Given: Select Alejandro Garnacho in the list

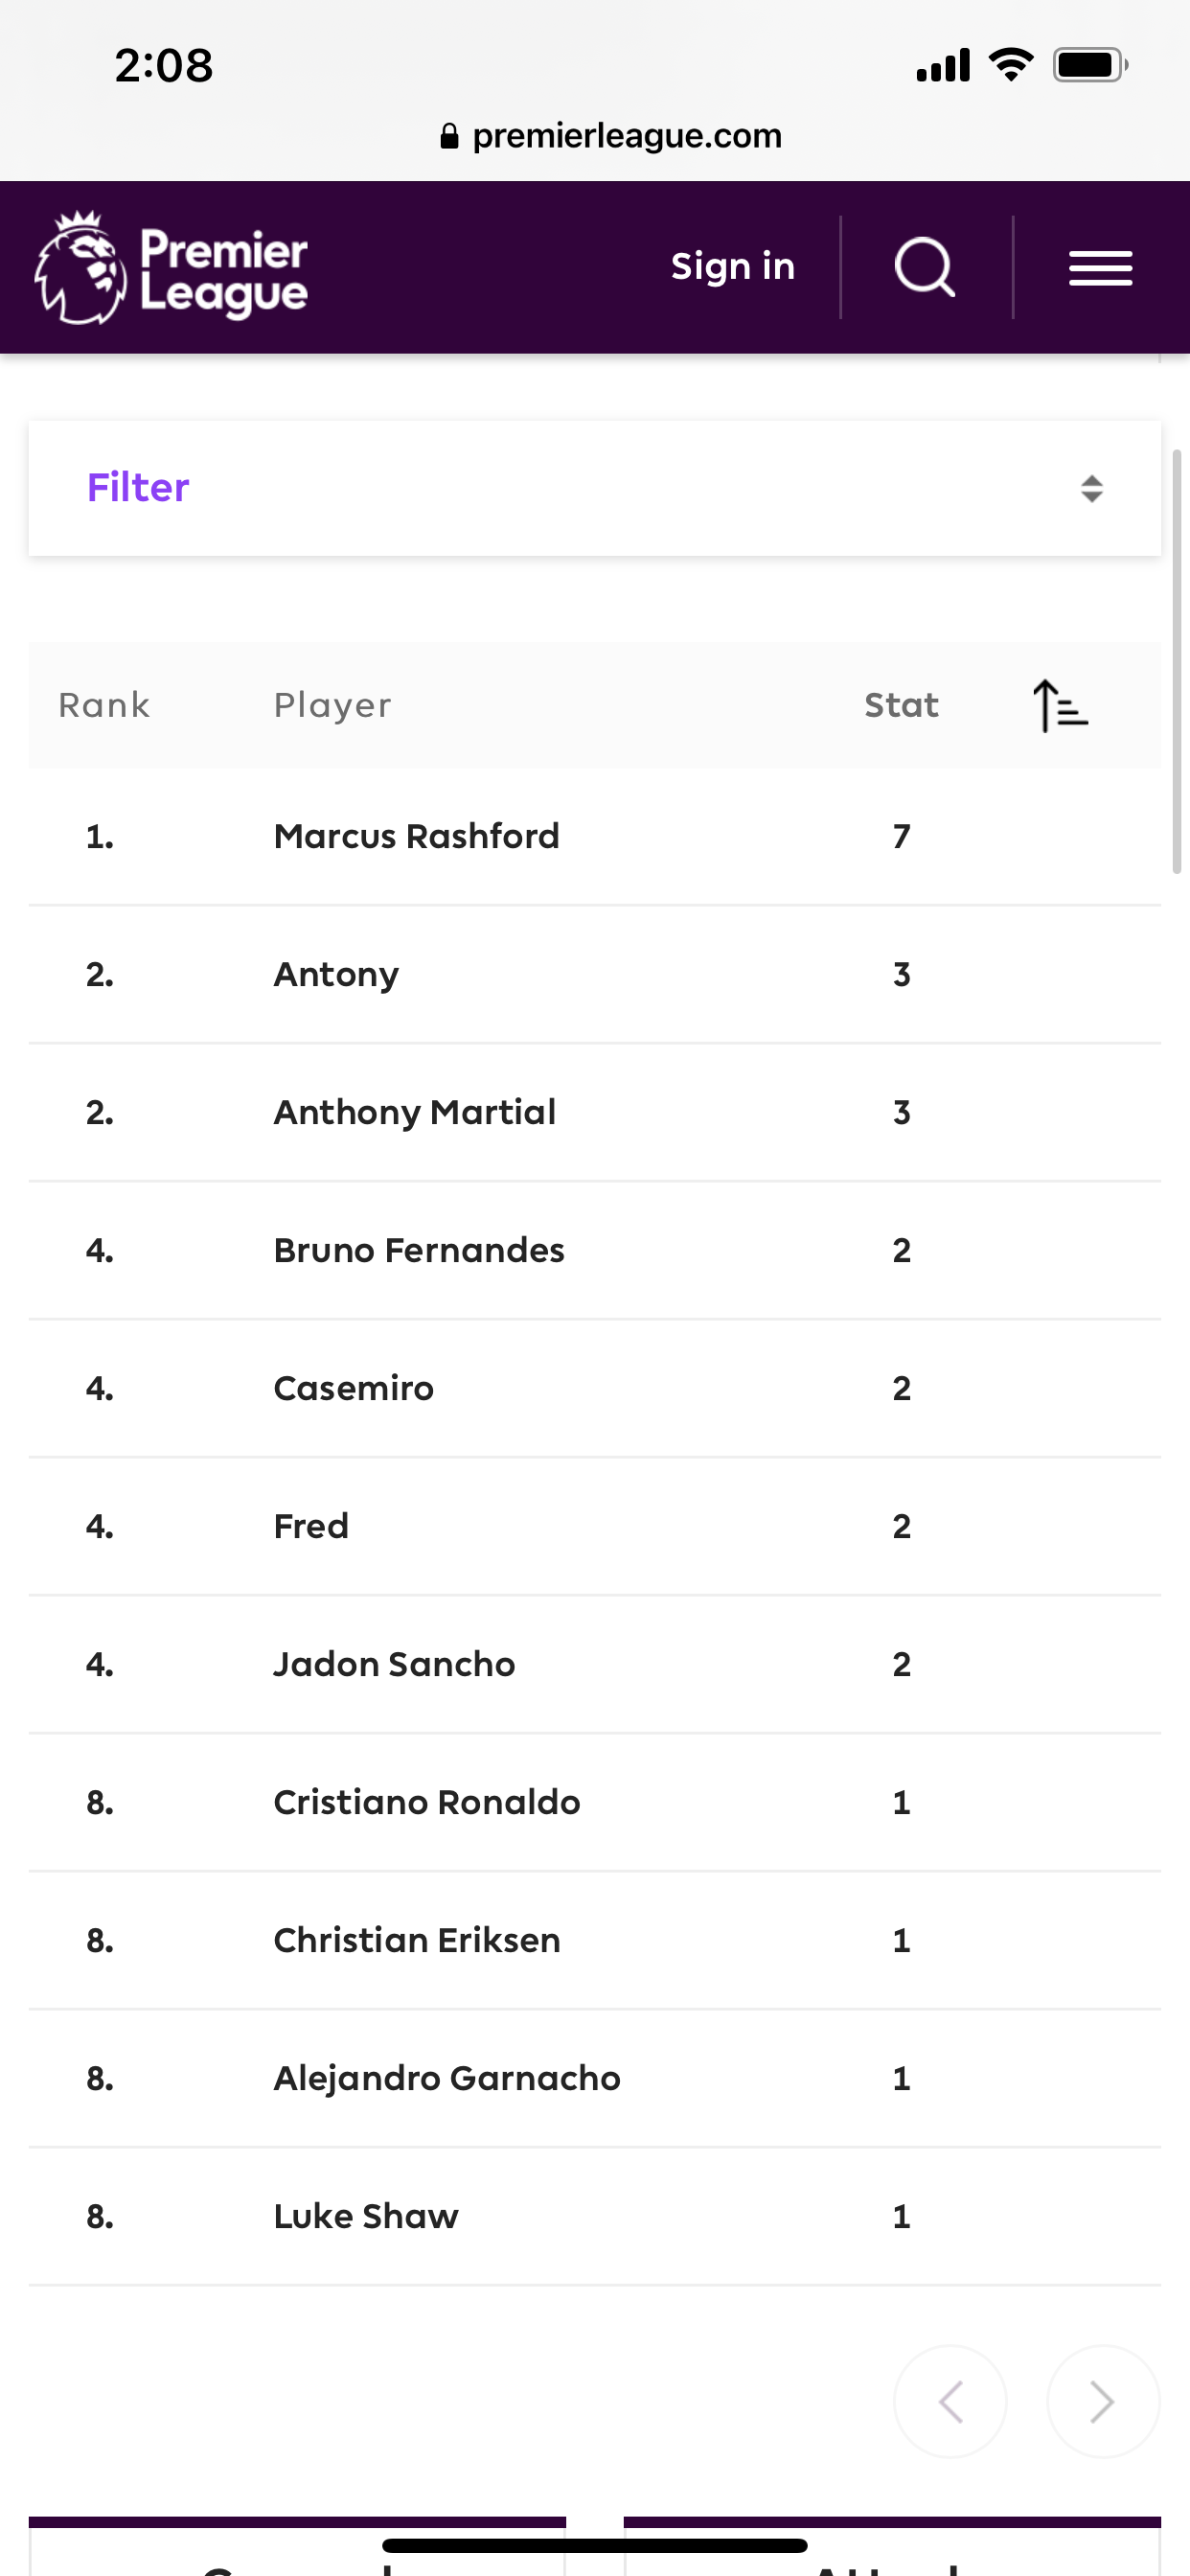Looking at the screenshot, I should click(x=446, y=2078).
